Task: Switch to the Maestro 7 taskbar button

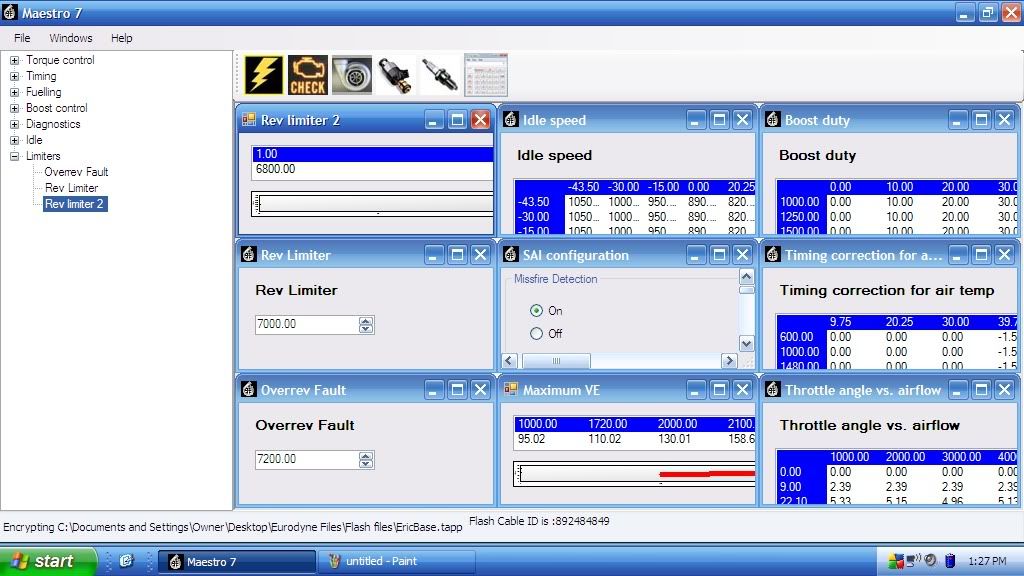Action: coord(237,562)
